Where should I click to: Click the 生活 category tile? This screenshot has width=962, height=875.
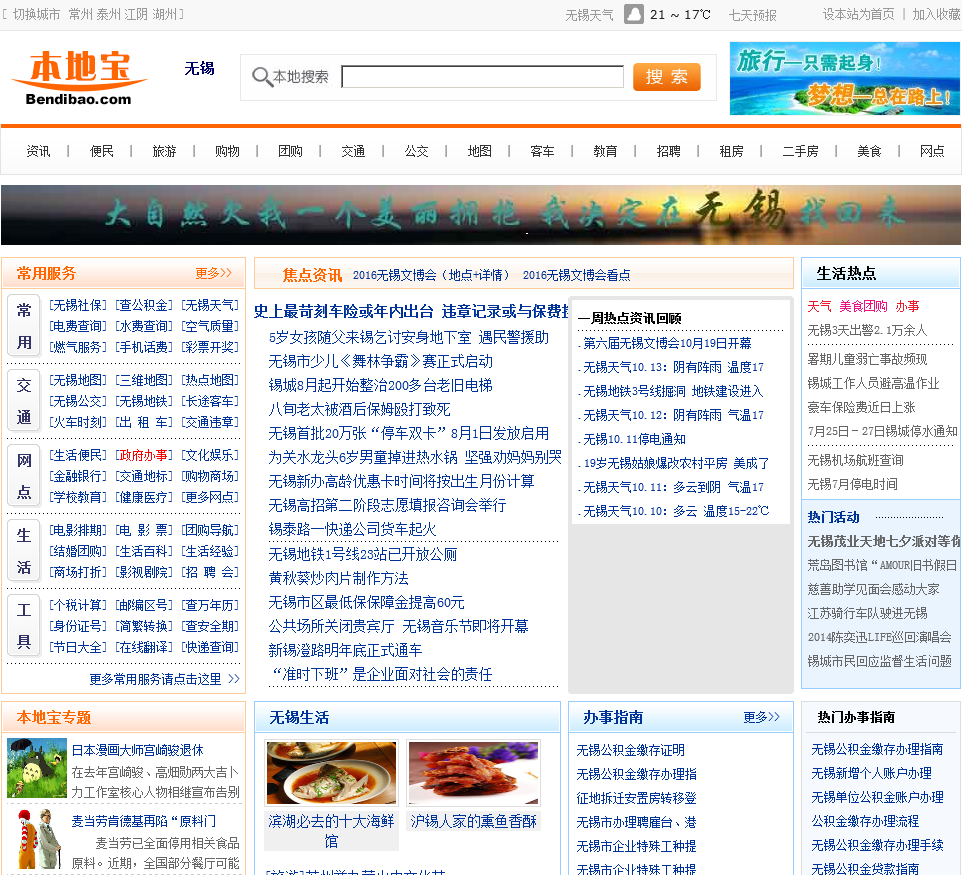[x=24, y=550]
